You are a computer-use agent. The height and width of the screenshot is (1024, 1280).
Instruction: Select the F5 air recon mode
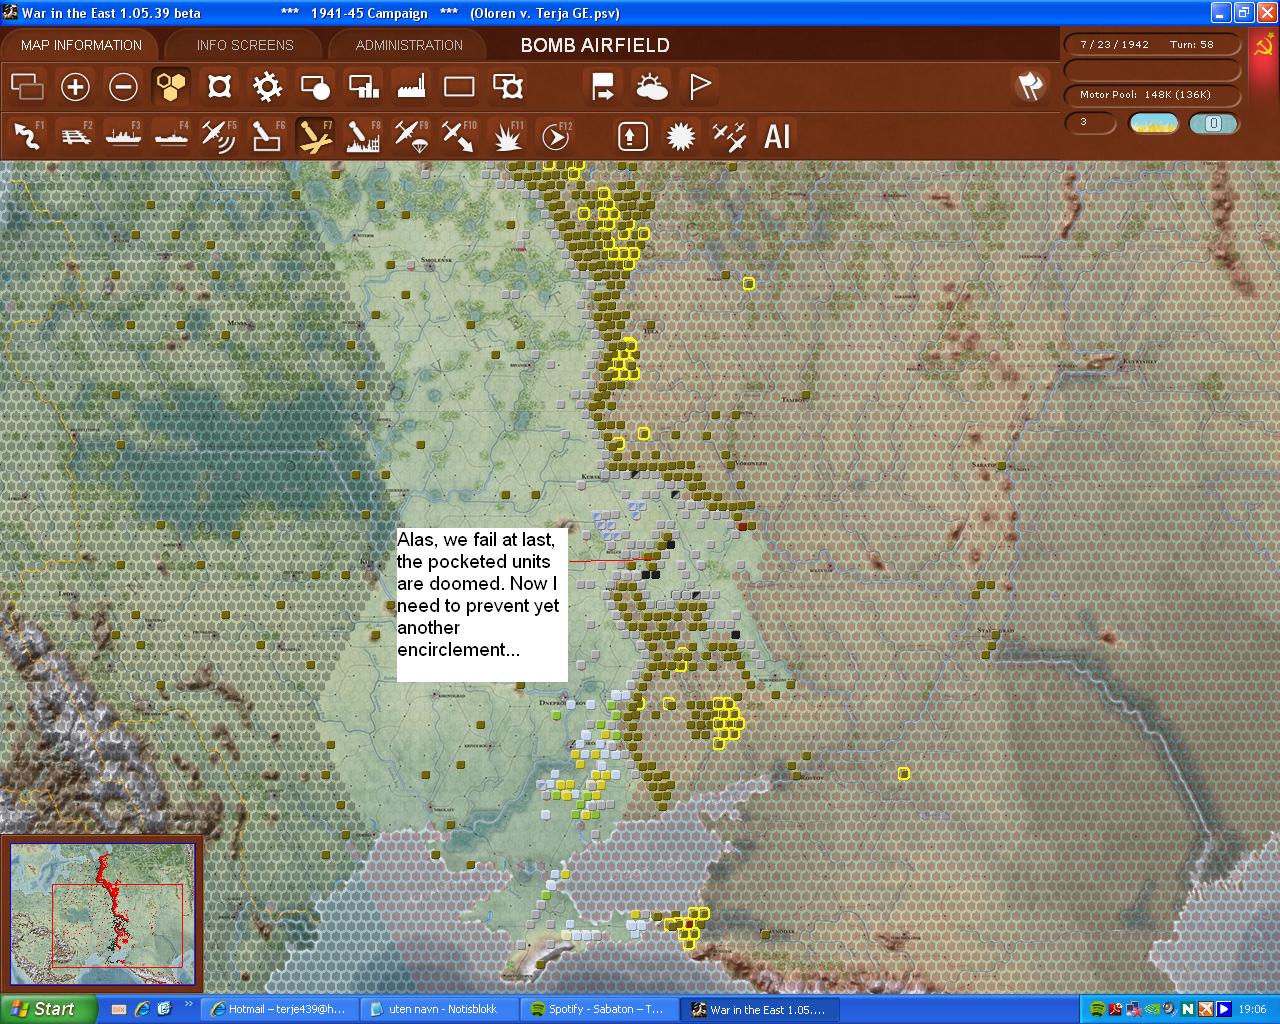point(219,135)
